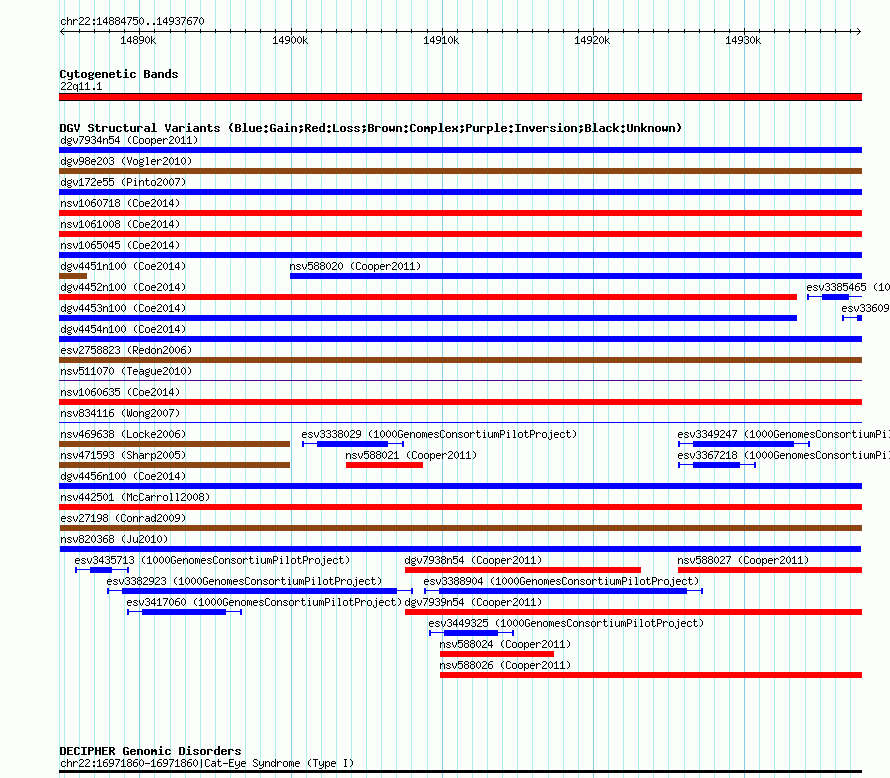Click the 14910k ruler position label
This screenshot has height=778, width=890.
pyautogui.click(x=441, y=40)
